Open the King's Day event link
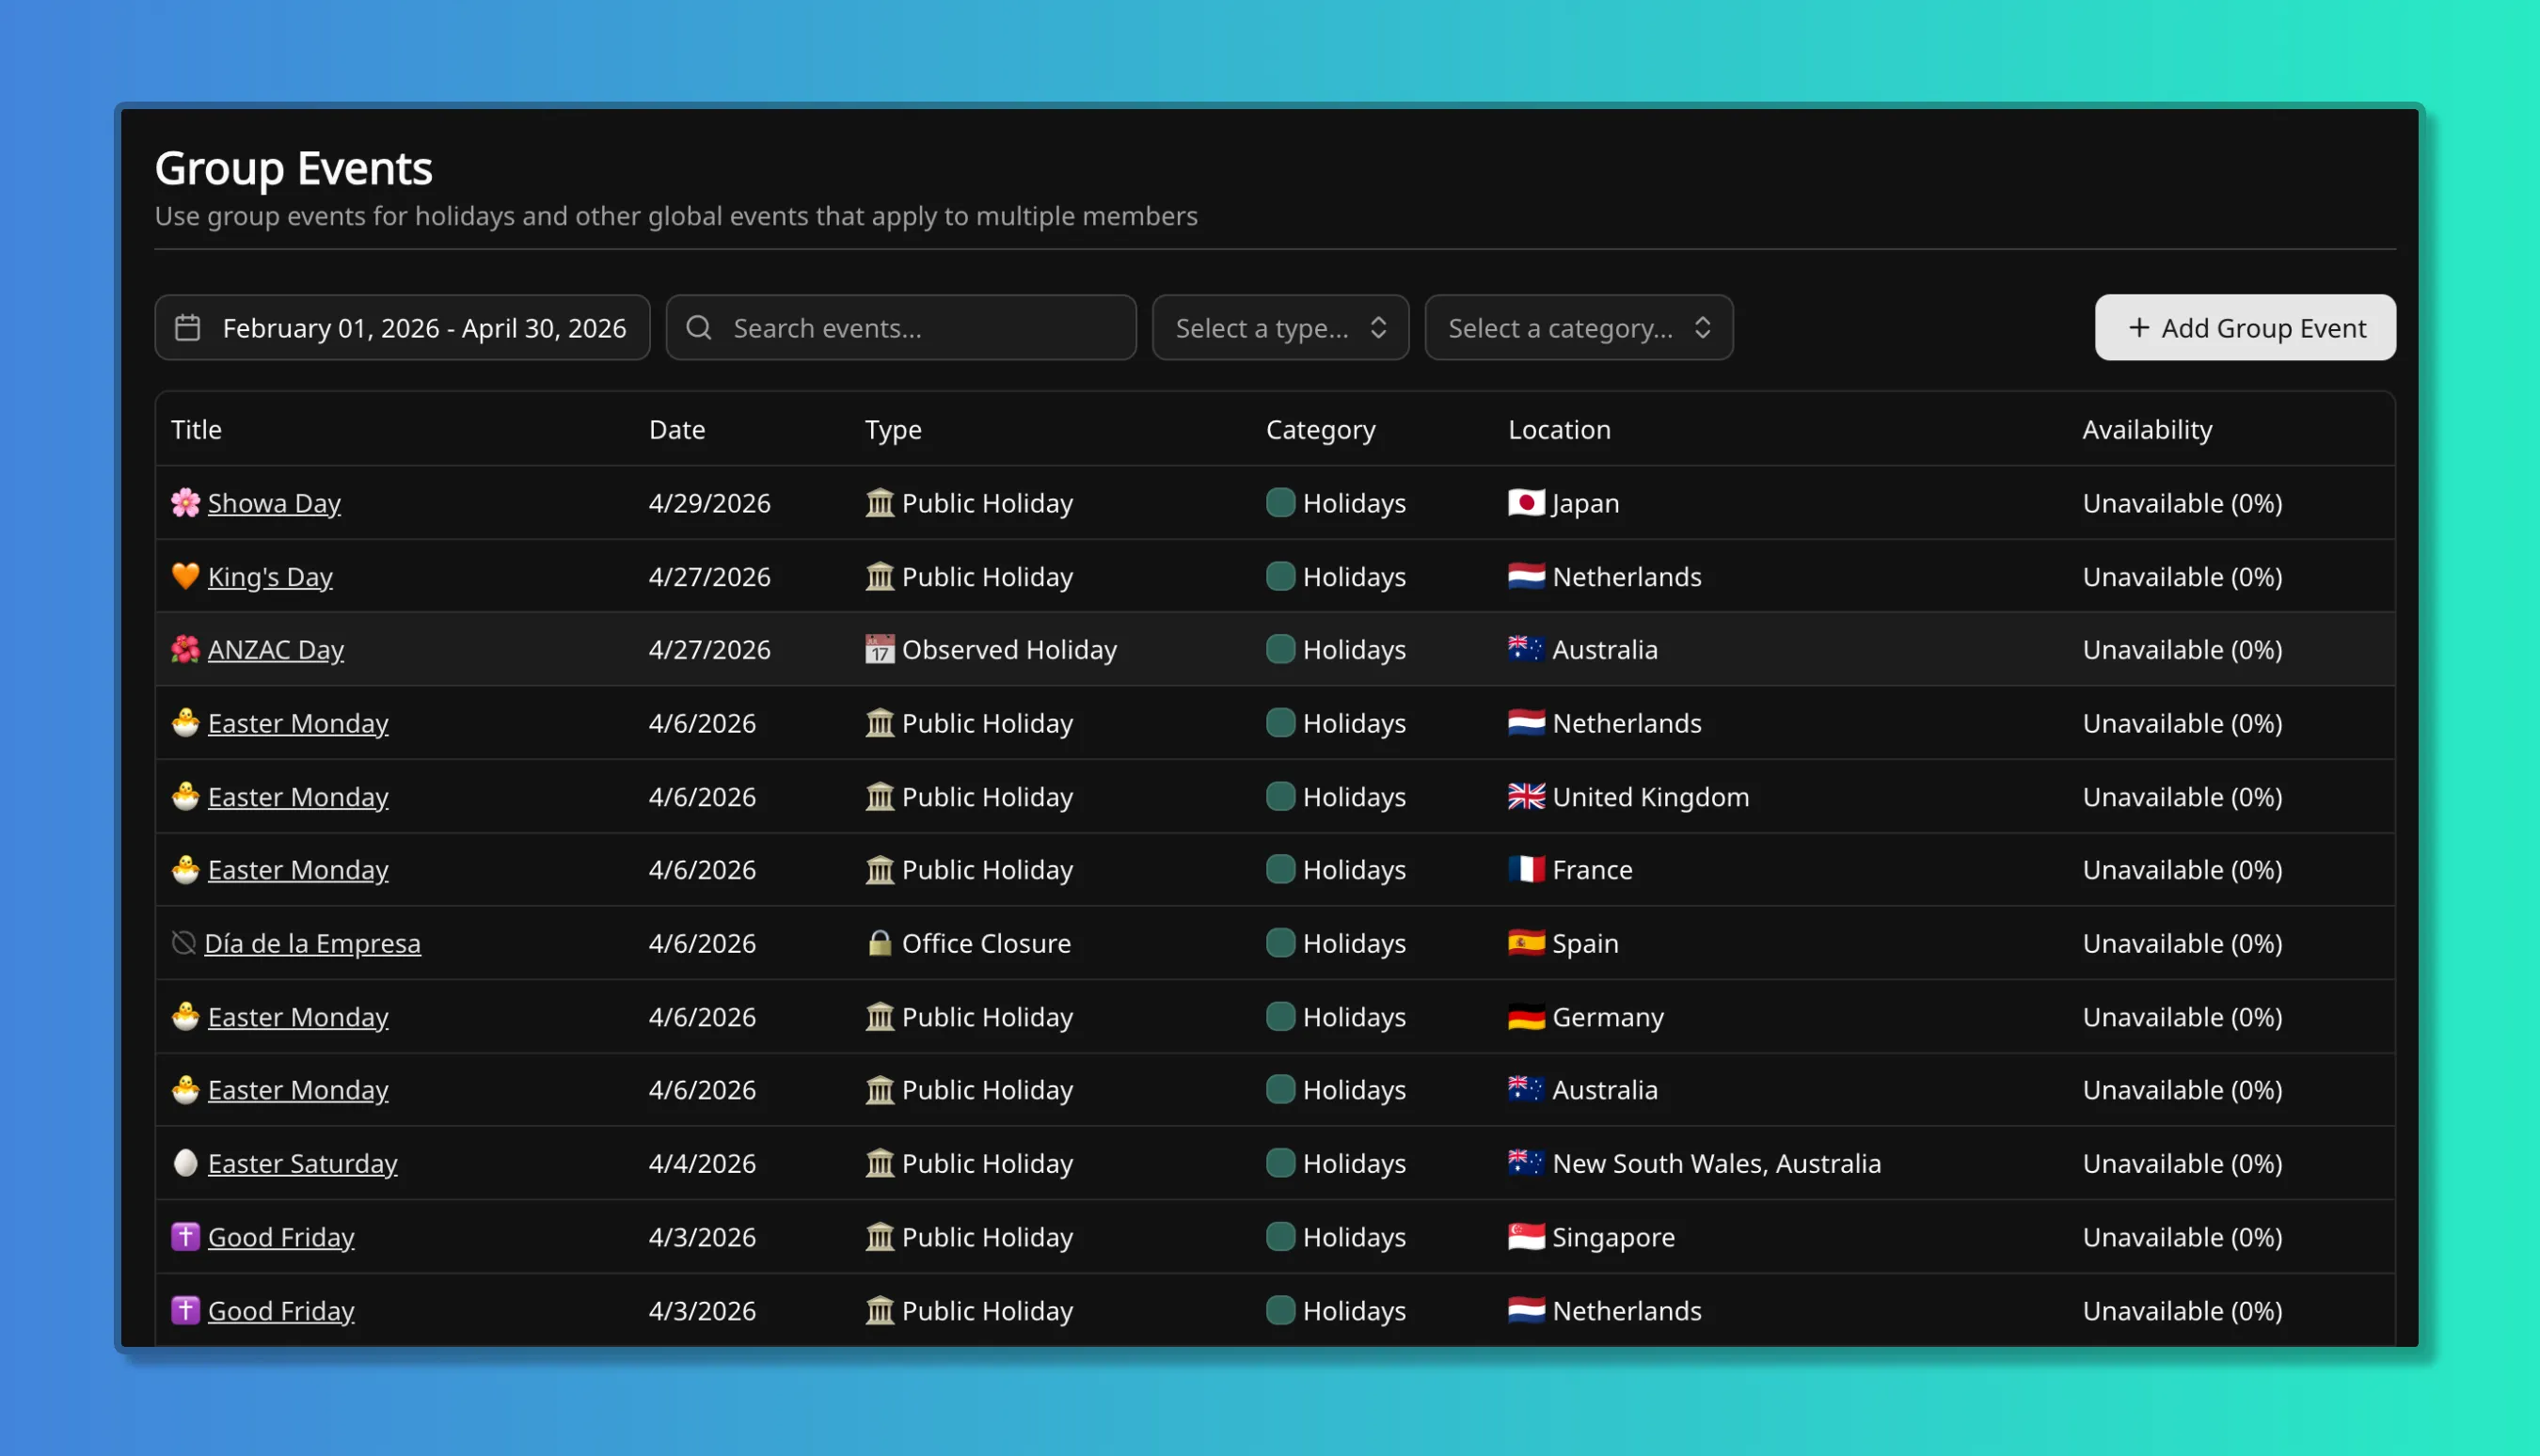 pos(270,577)
